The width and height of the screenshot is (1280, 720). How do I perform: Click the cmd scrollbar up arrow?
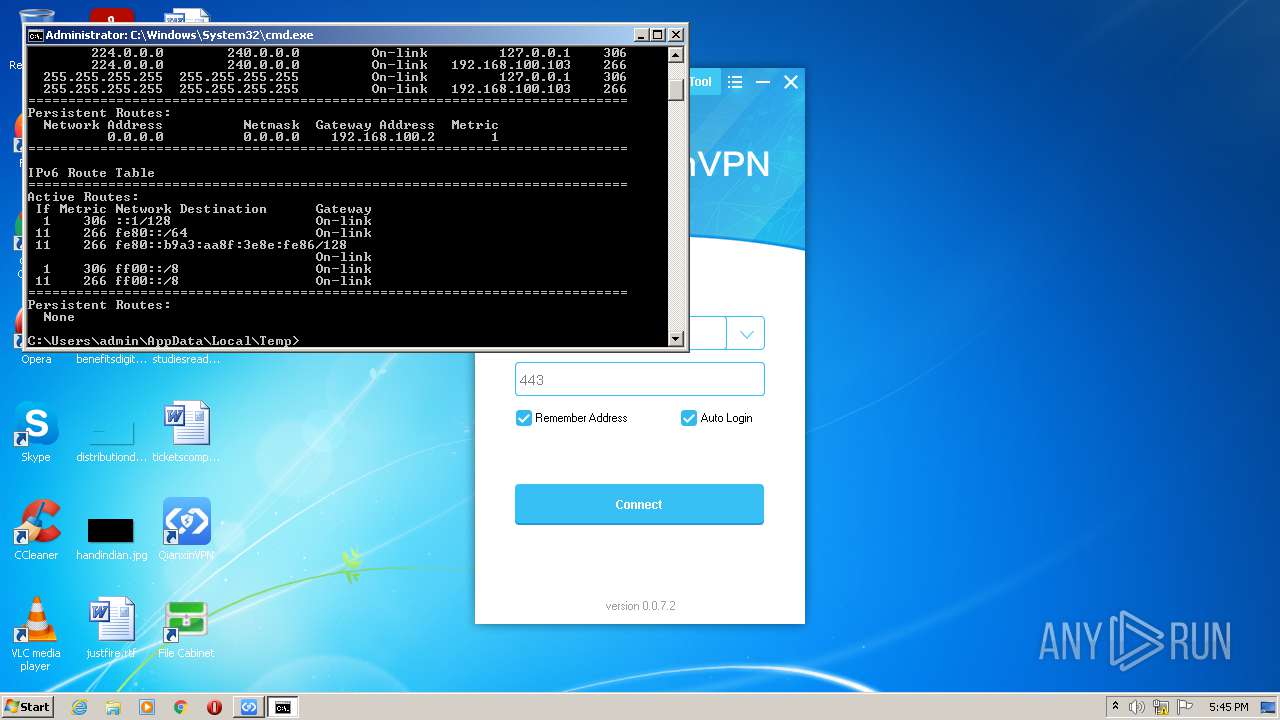(676, 55)
